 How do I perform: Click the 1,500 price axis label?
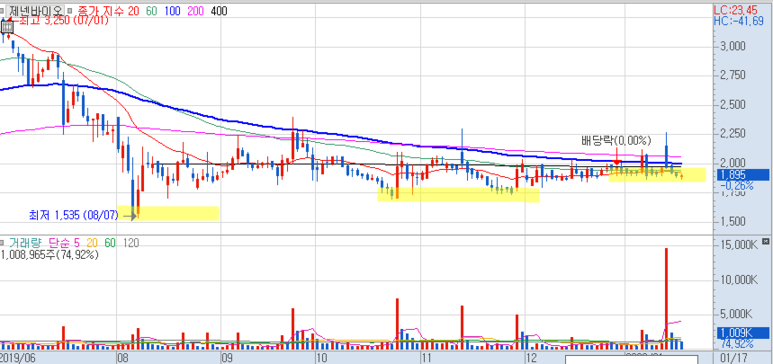(x=733, y=221)
